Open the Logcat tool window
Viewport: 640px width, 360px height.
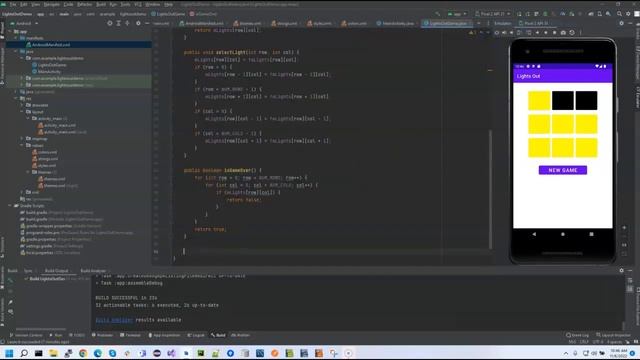pos(196,335)
